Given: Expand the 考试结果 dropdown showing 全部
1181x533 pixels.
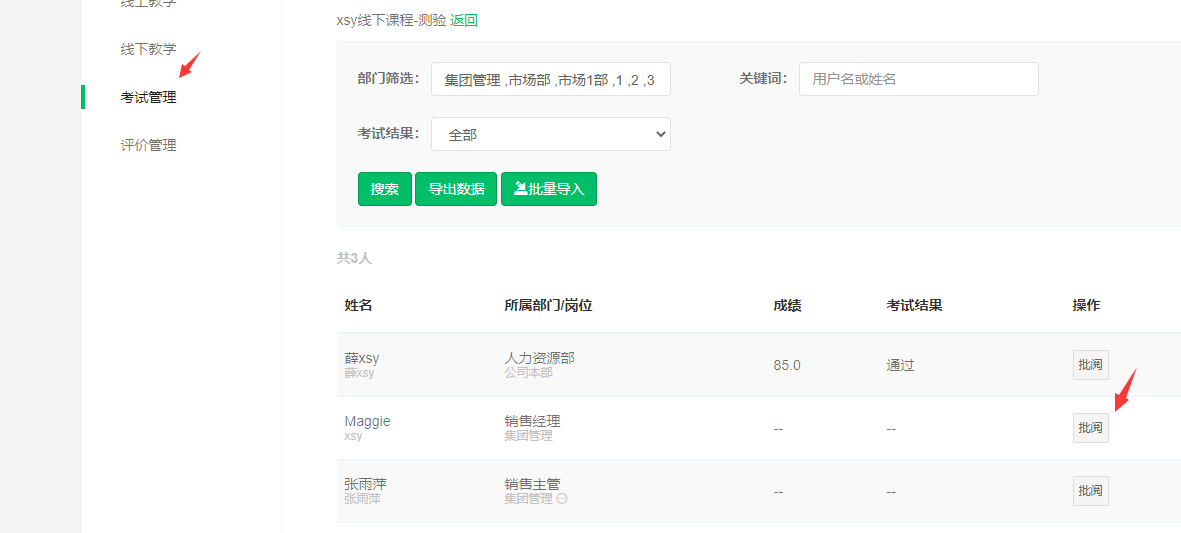Looking at the screenshot, I should tap(551, 134).
